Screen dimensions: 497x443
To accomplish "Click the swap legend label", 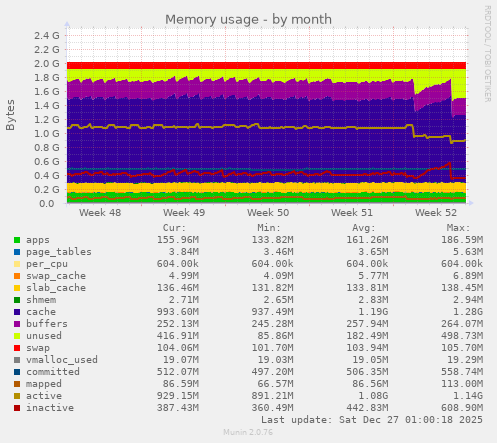I will 38,348.
